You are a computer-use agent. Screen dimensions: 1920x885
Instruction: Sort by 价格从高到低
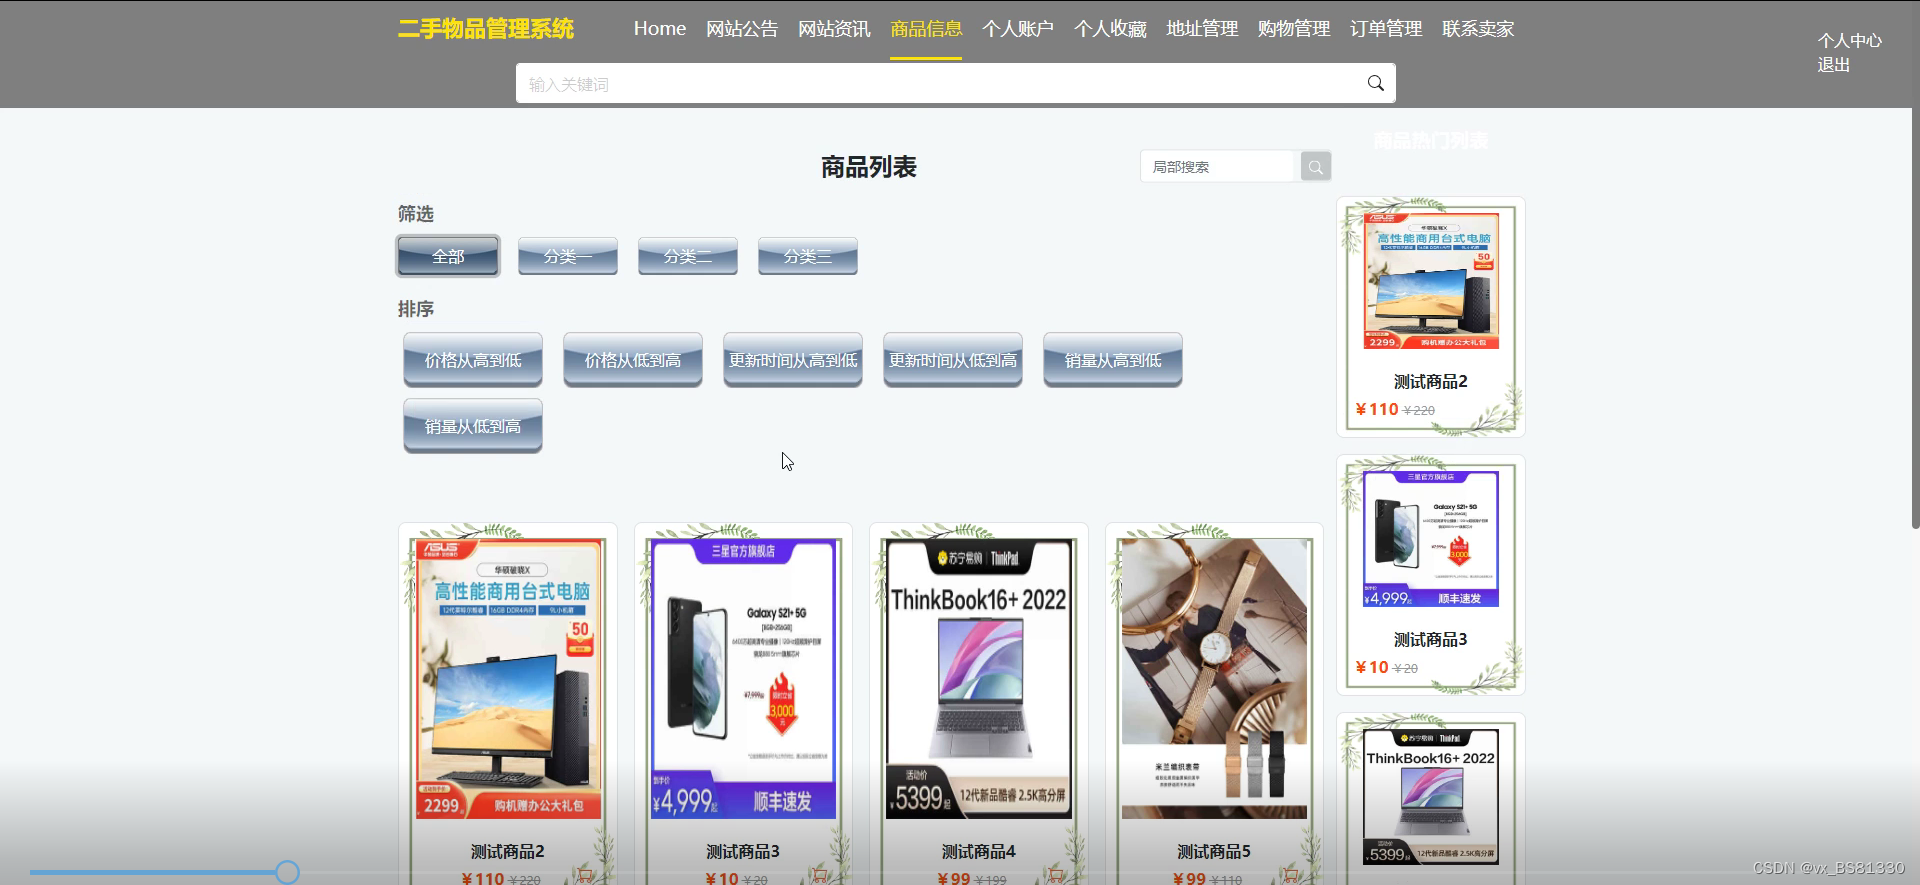coord(473,360)
